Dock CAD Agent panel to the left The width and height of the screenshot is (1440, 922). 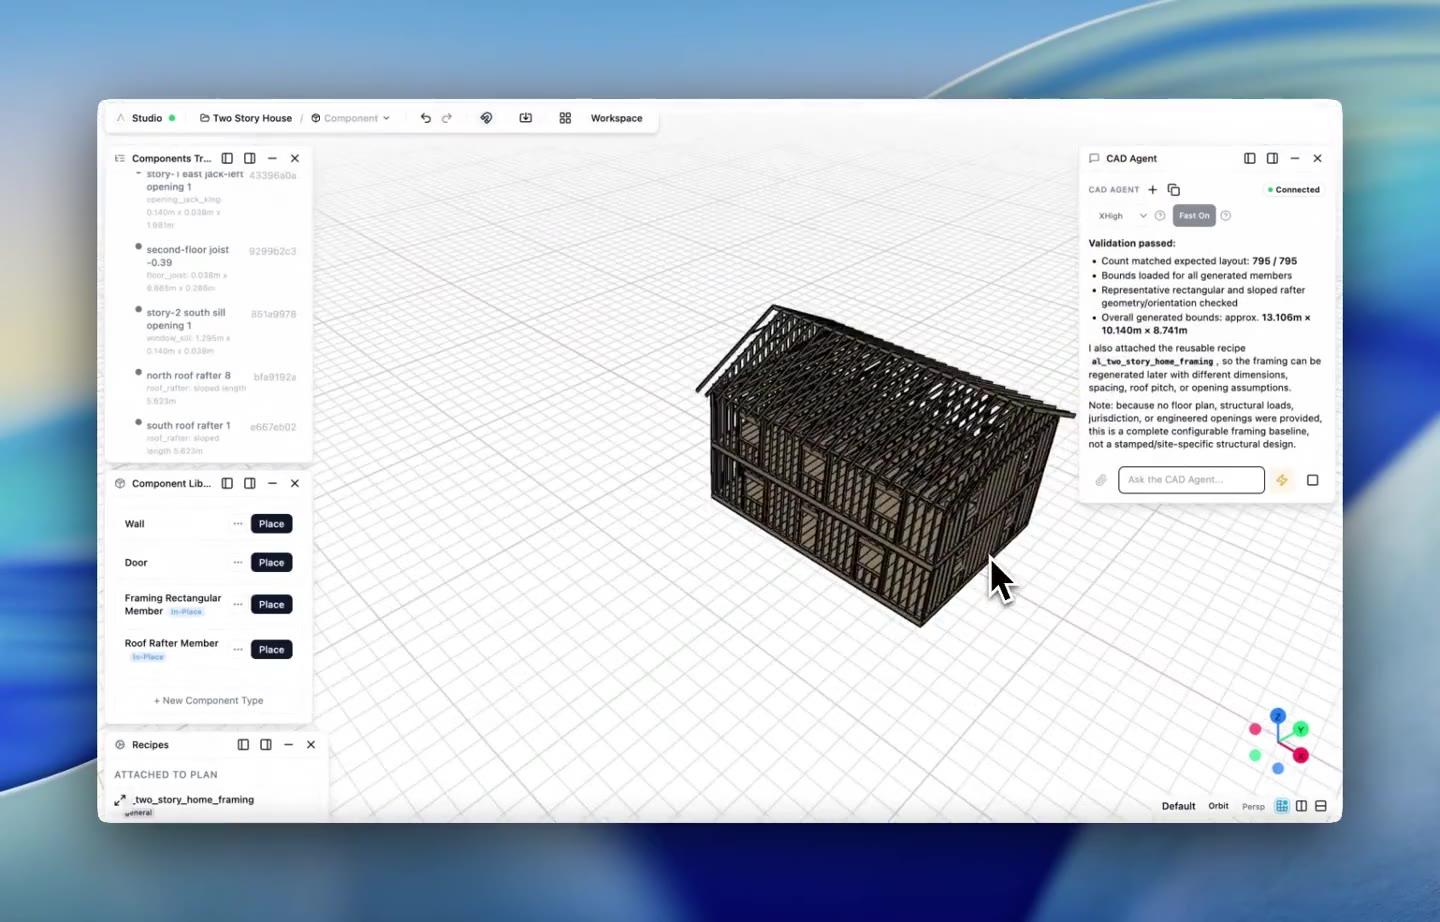tap(1250, 158)
